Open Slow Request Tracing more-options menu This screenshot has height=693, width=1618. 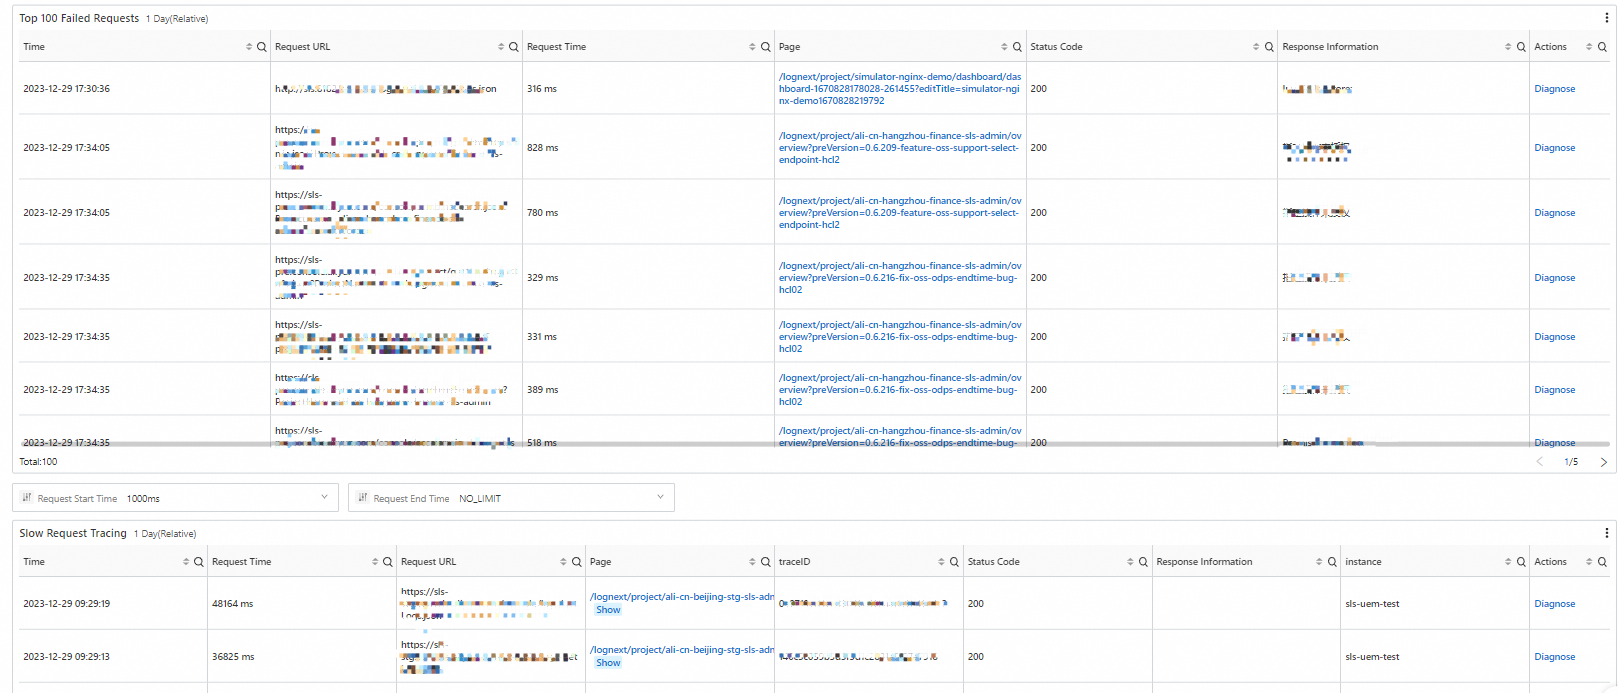1606,533
